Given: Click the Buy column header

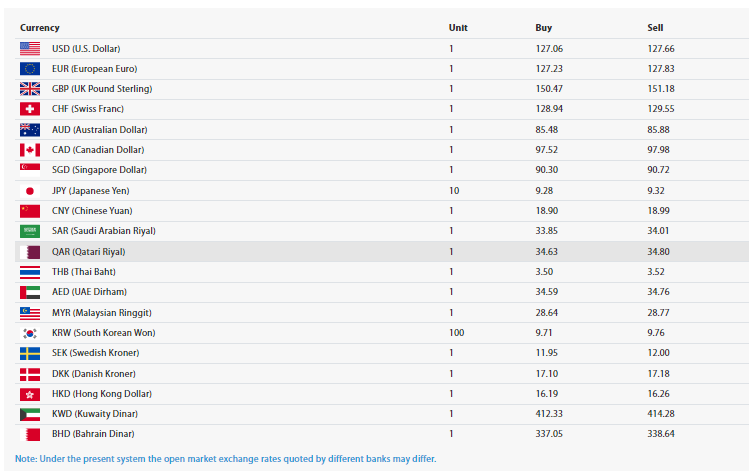Looking at the screenshot, I should point(543,28).
